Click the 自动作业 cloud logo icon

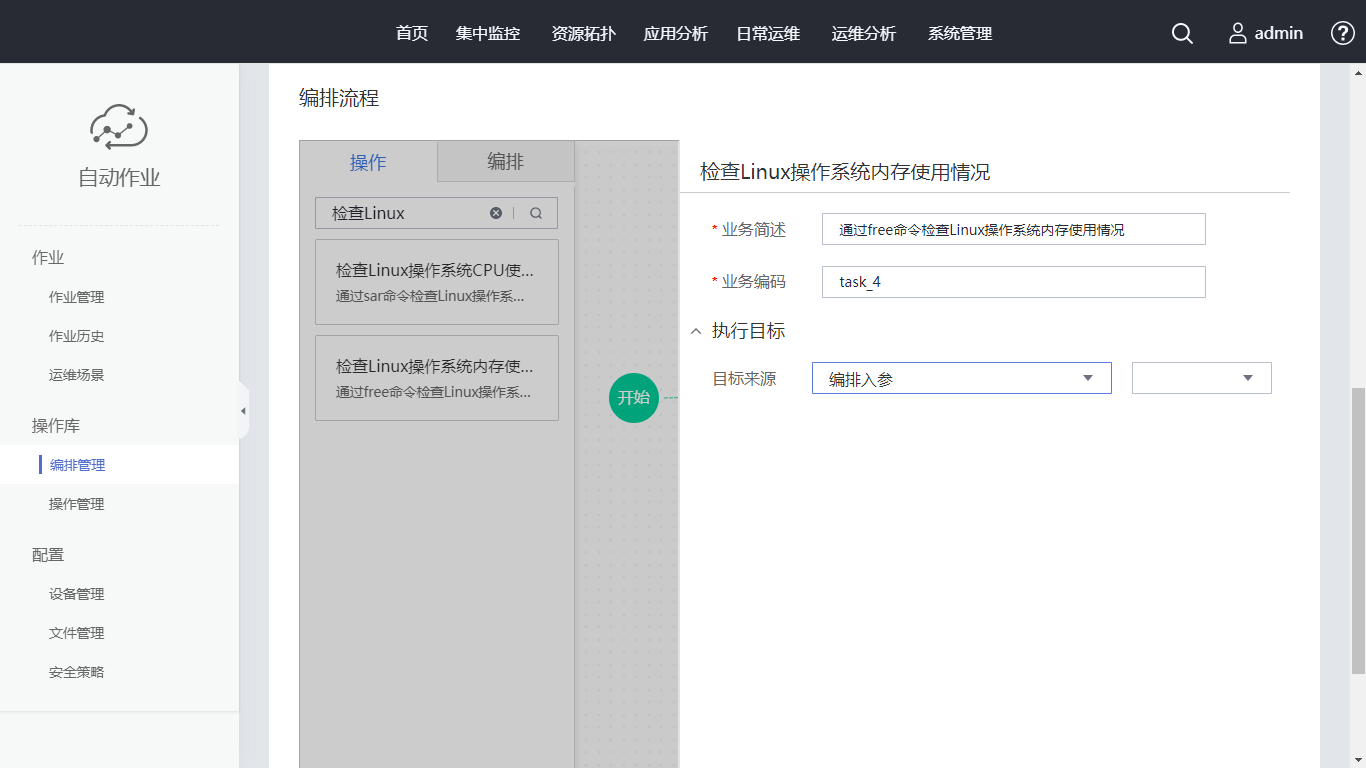point(119,127)
